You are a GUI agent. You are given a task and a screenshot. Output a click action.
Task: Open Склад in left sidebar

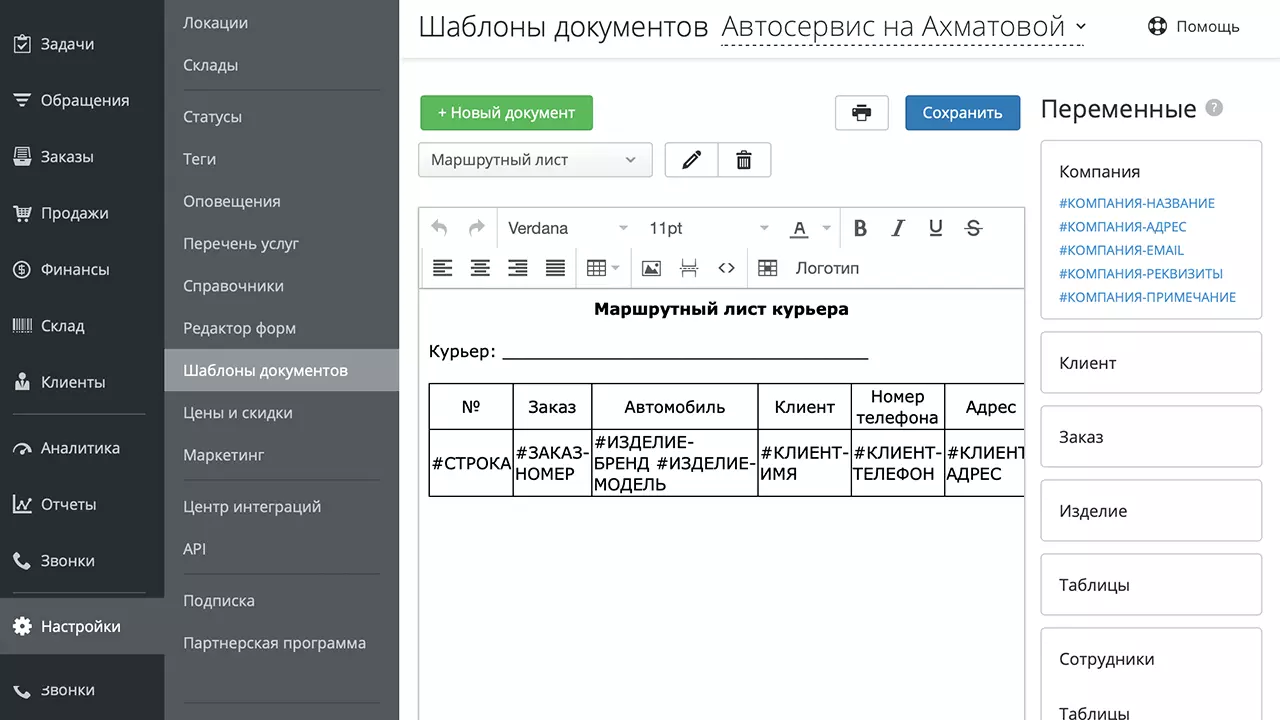82,326
